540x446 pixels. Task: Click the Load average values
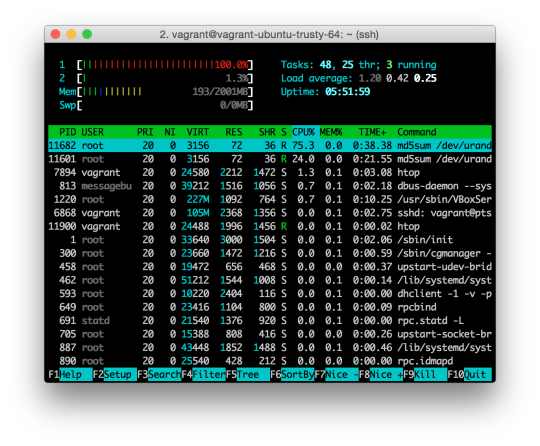[x=397, y=78]
